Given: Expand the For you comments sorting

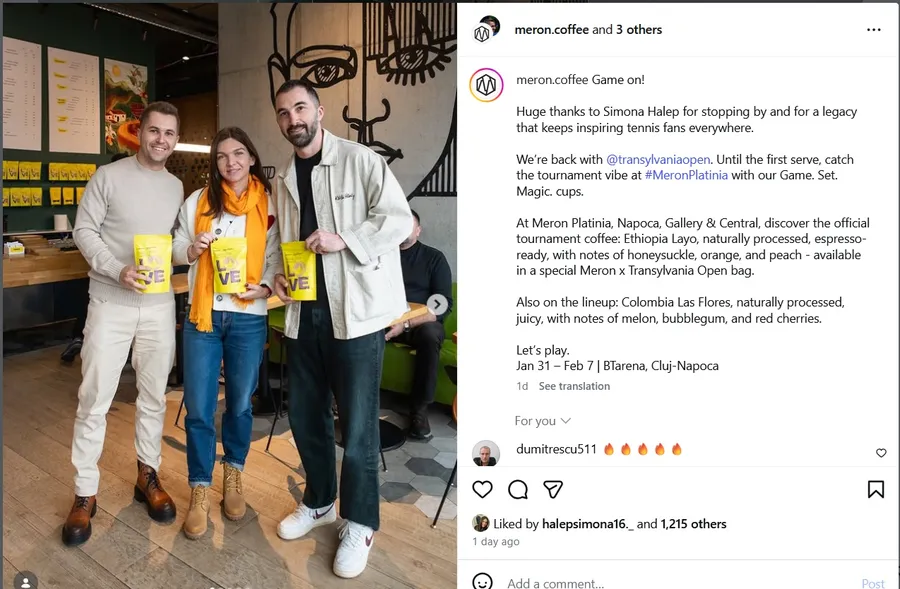Looking at the screenshot, I should [x=542, y=421].
